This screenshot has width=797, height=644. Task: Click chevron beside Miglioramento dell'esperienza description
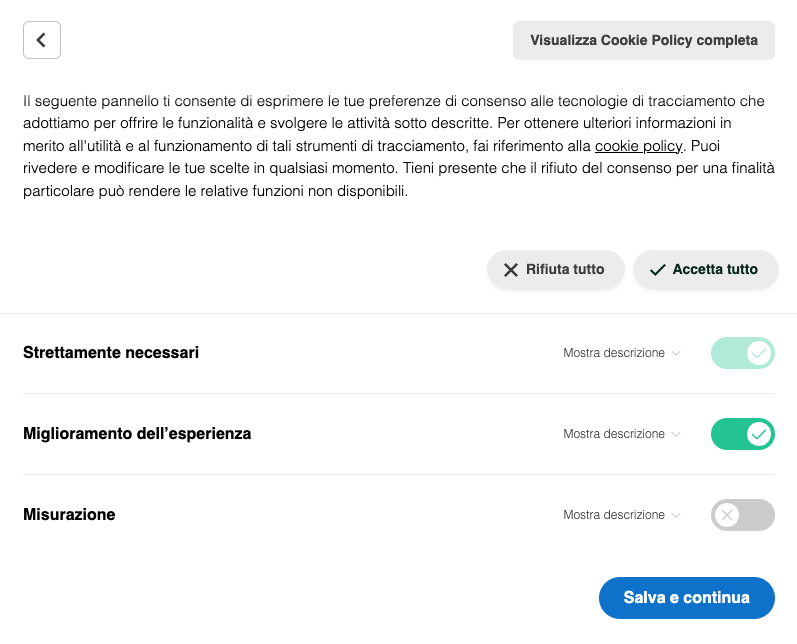click(677, 435)
